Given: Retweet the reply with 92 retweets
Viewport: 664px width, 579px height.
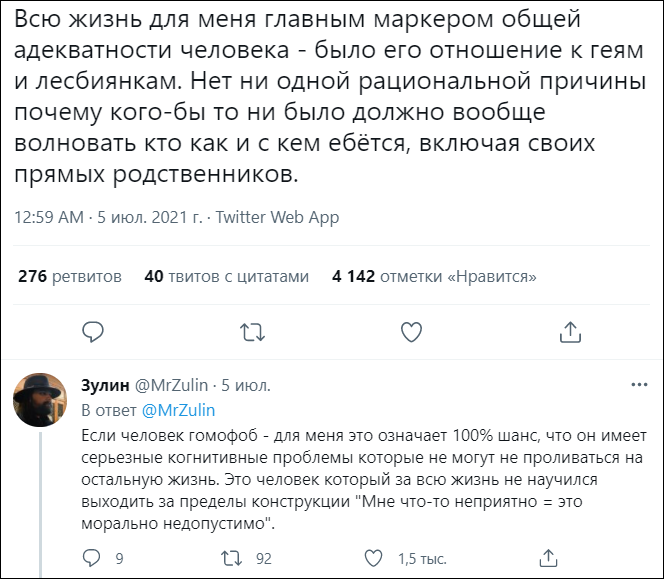Looking at the screenshot, I should point(231,558).
